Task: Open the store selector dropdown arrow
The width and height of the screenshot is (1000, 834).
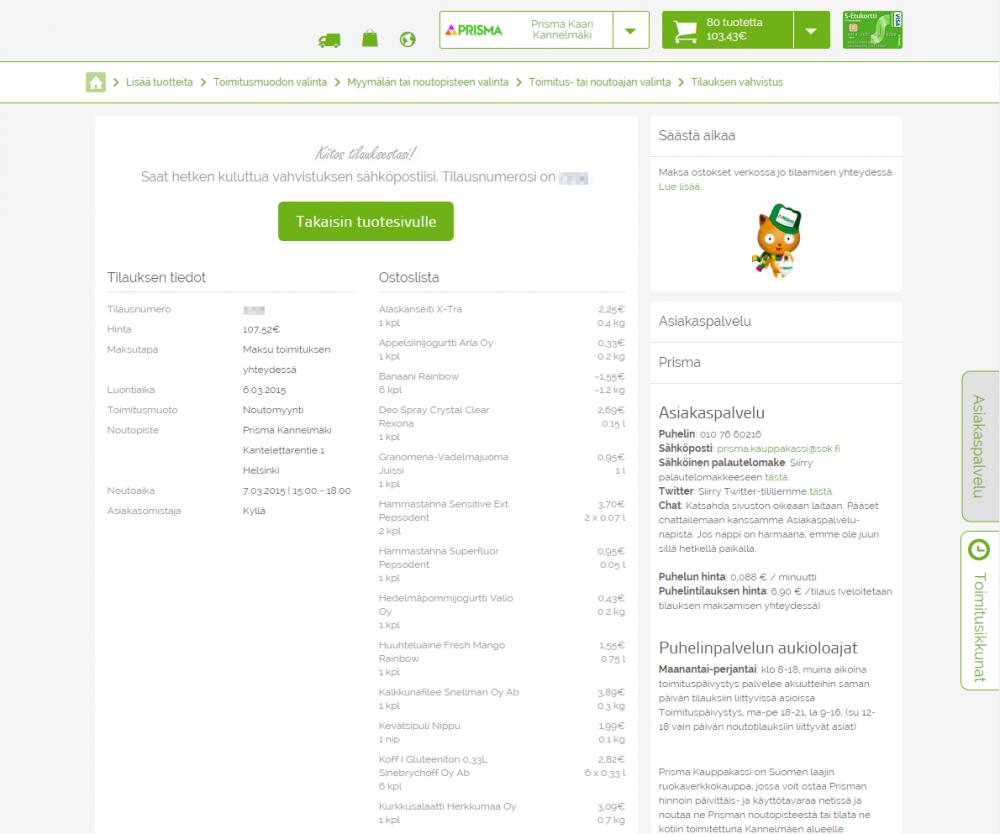Action: [x=631, y=30]
